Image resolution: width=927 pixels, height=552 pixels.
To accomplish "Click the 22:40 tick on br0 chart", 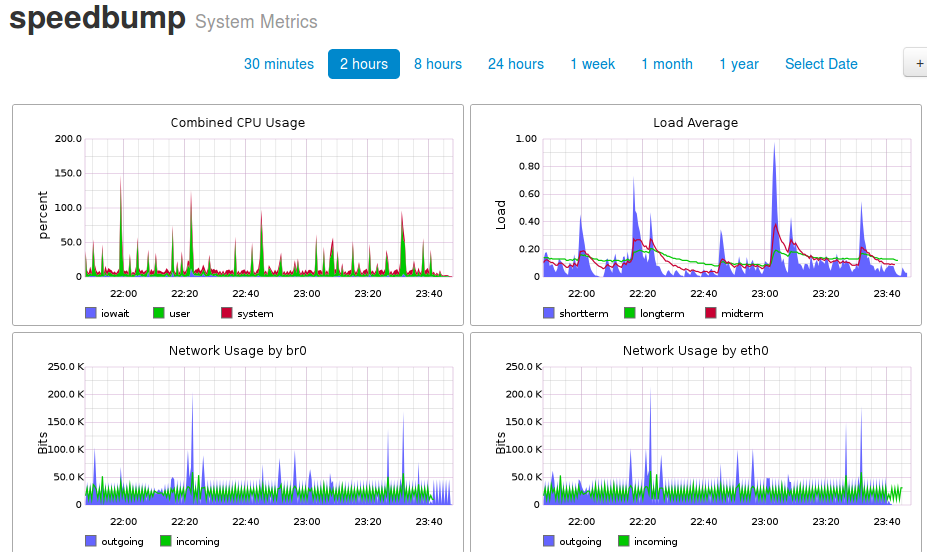I will click(245, 521).
